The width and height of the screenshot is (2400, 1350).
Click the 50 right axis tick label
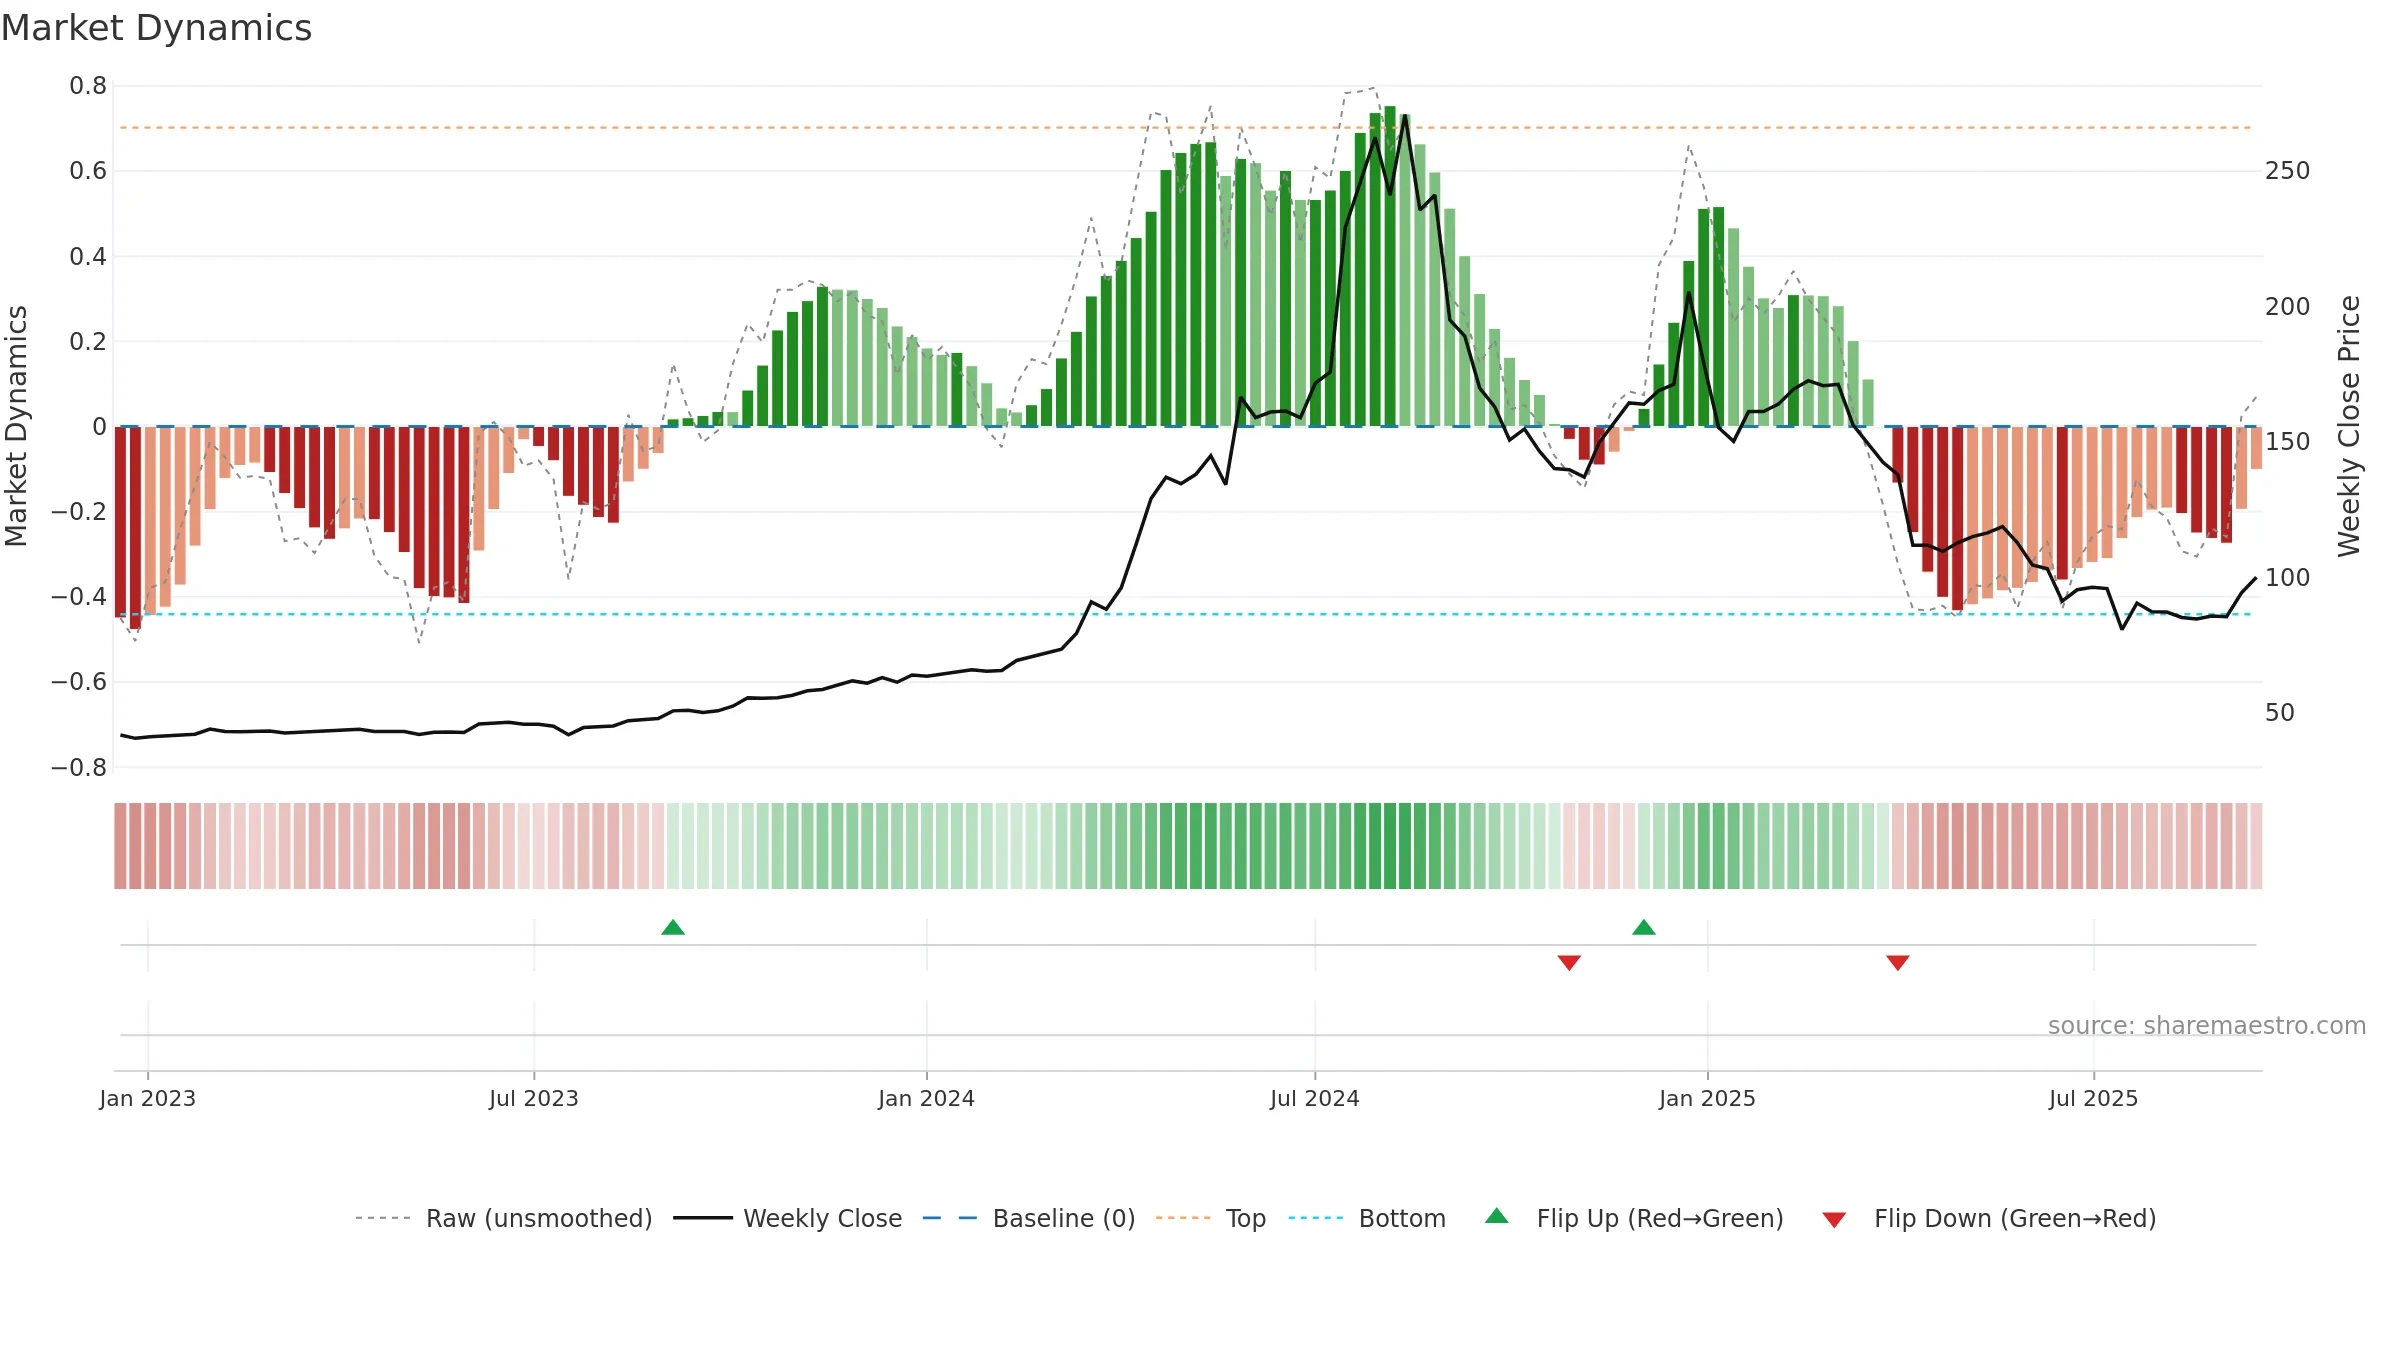tap(2280, 713)
